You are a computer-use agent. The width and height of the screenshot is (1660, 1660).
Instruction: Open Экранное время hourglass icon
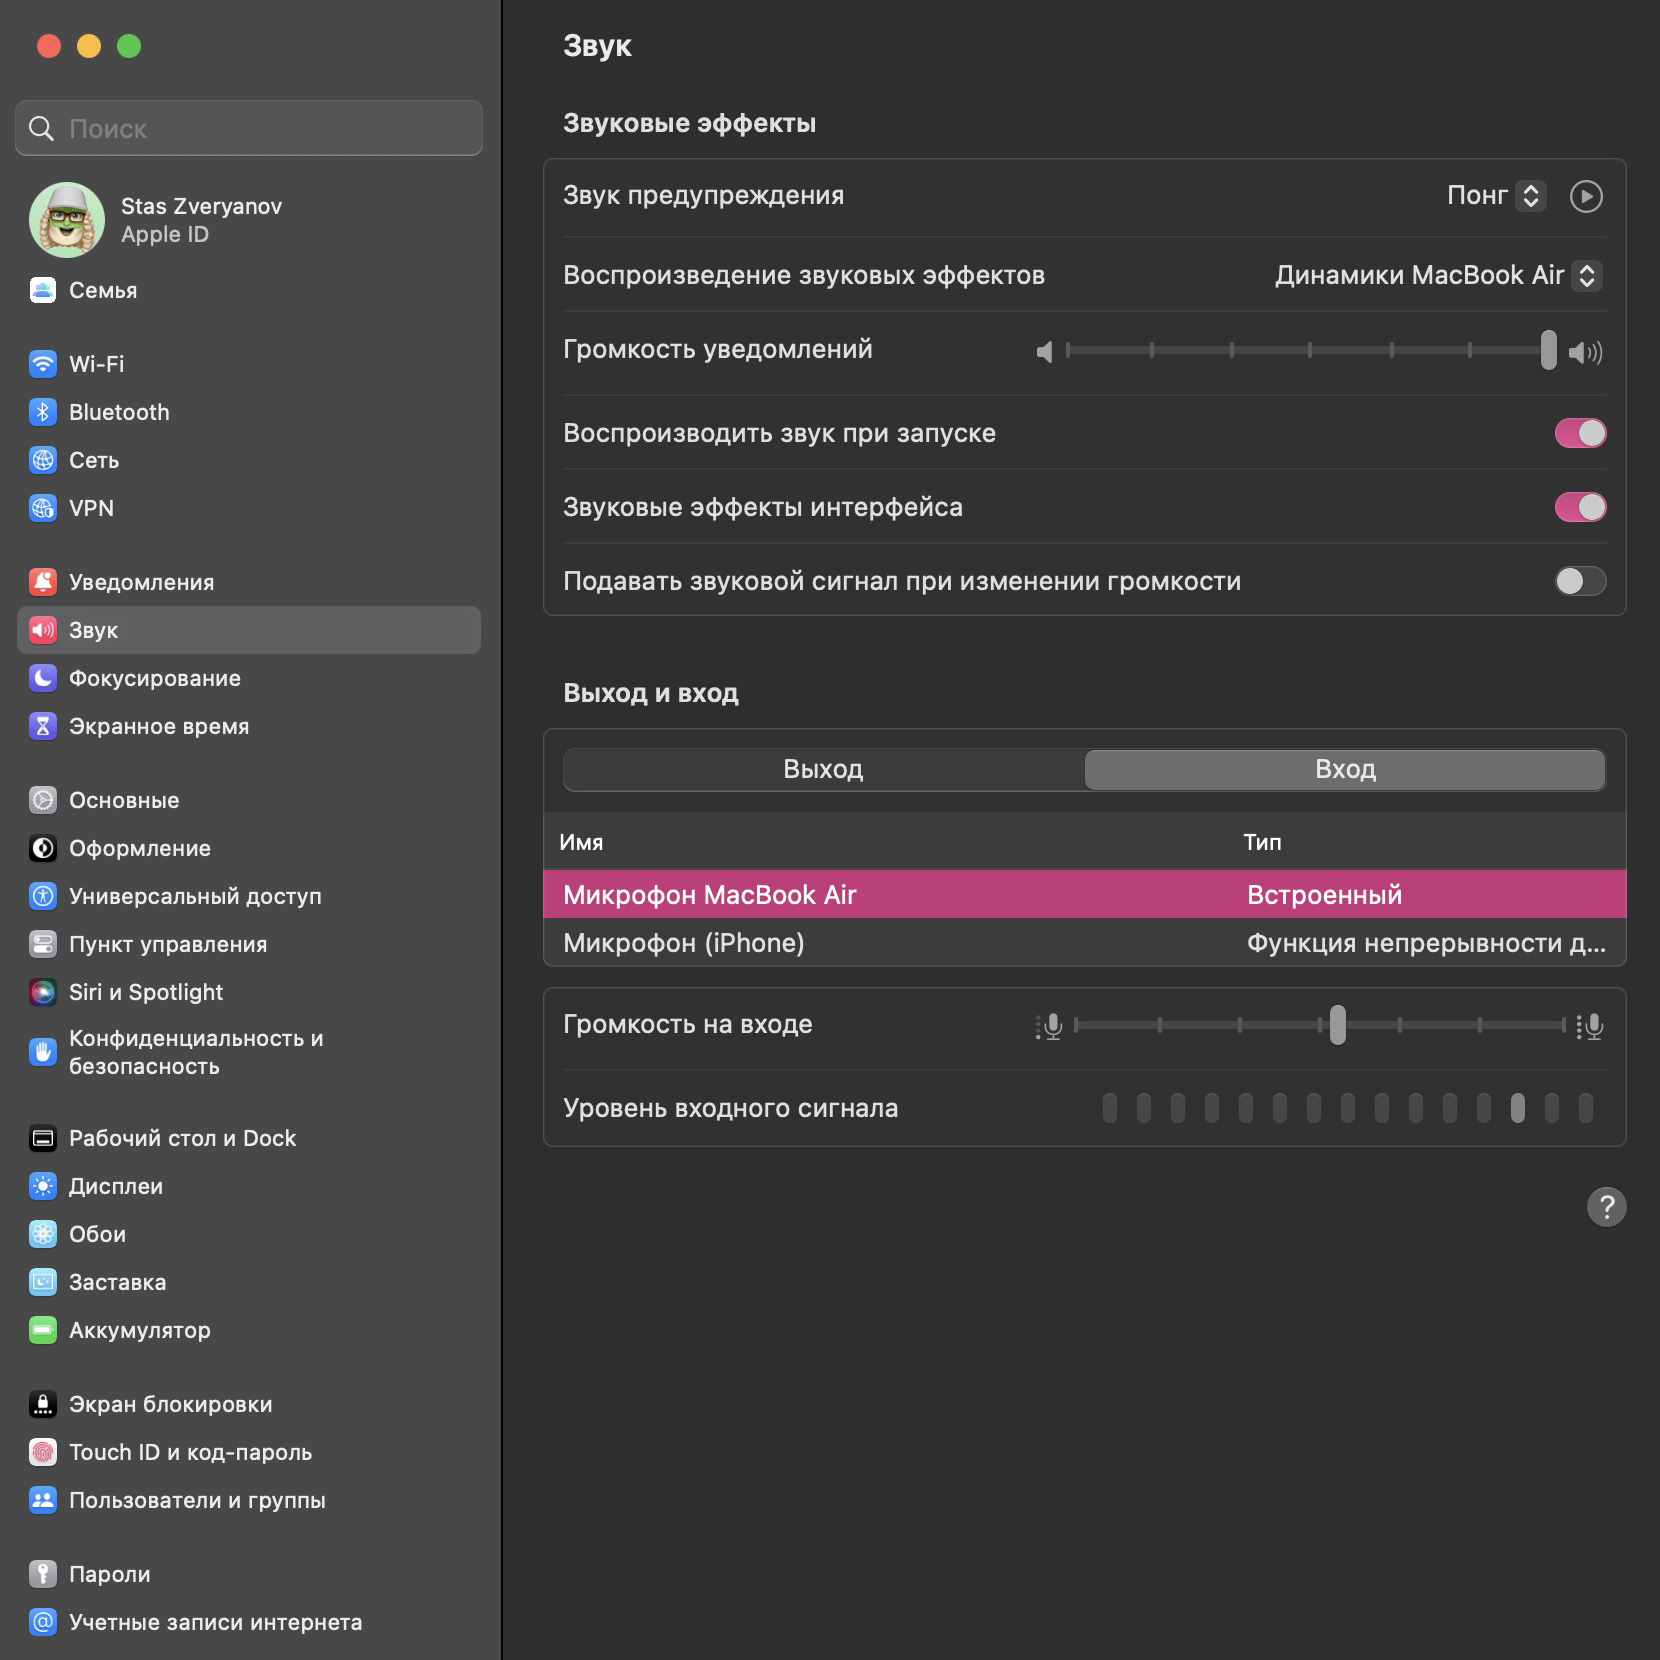[x=43, y=726]
